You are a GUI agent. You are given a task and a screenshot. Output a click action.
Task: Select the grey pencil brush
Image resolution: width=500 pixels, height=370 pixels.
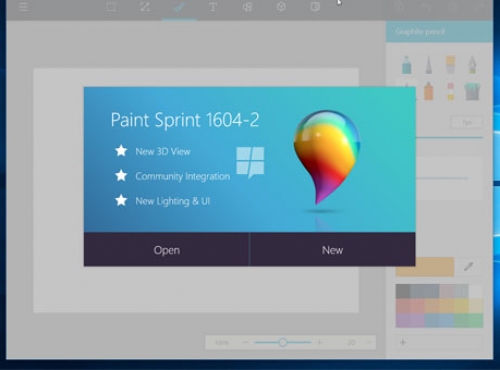coord(429,64)
